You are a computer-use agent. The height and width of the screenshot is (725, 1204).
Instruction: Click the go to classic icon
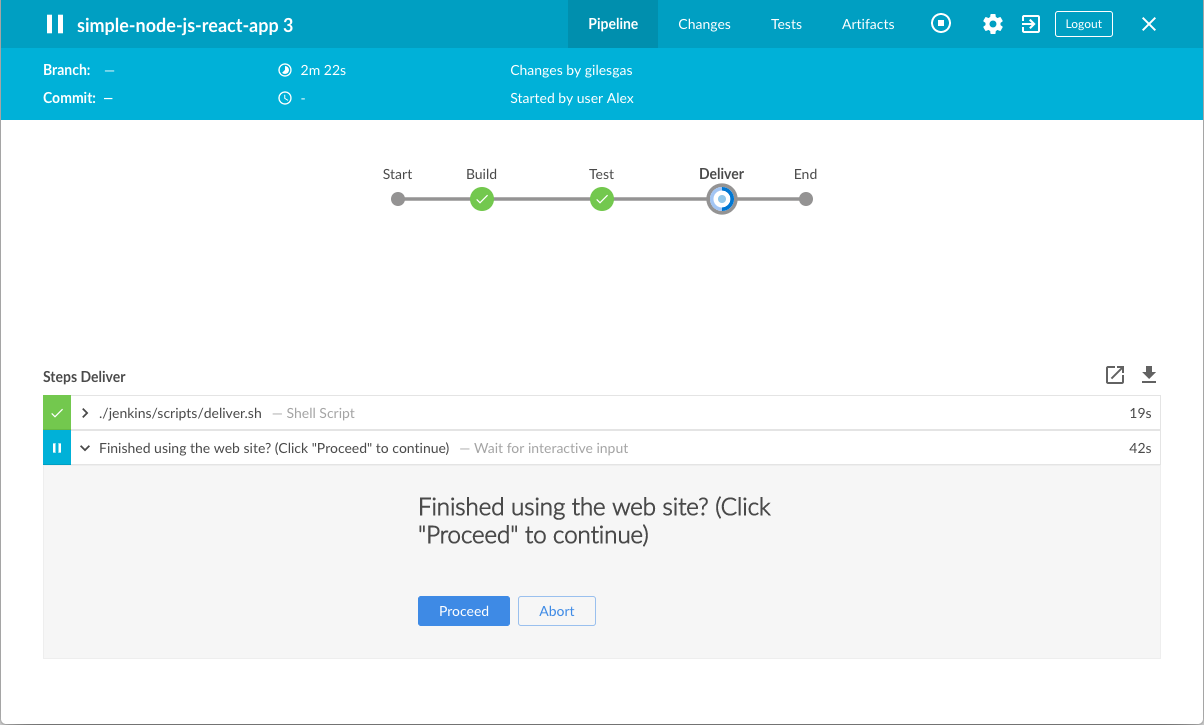[1031, 24]
